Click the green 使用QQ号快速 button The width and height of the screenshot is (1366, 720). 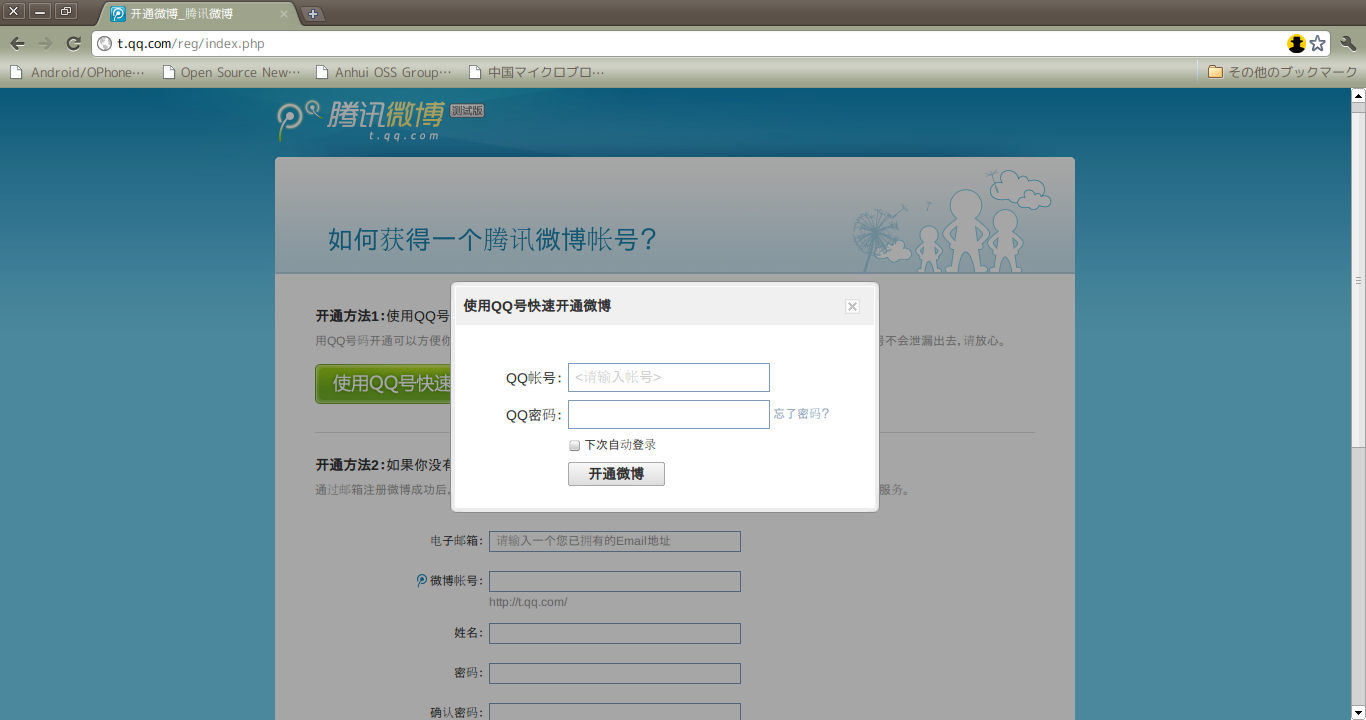pyautogui.click(x=384, y=384)
